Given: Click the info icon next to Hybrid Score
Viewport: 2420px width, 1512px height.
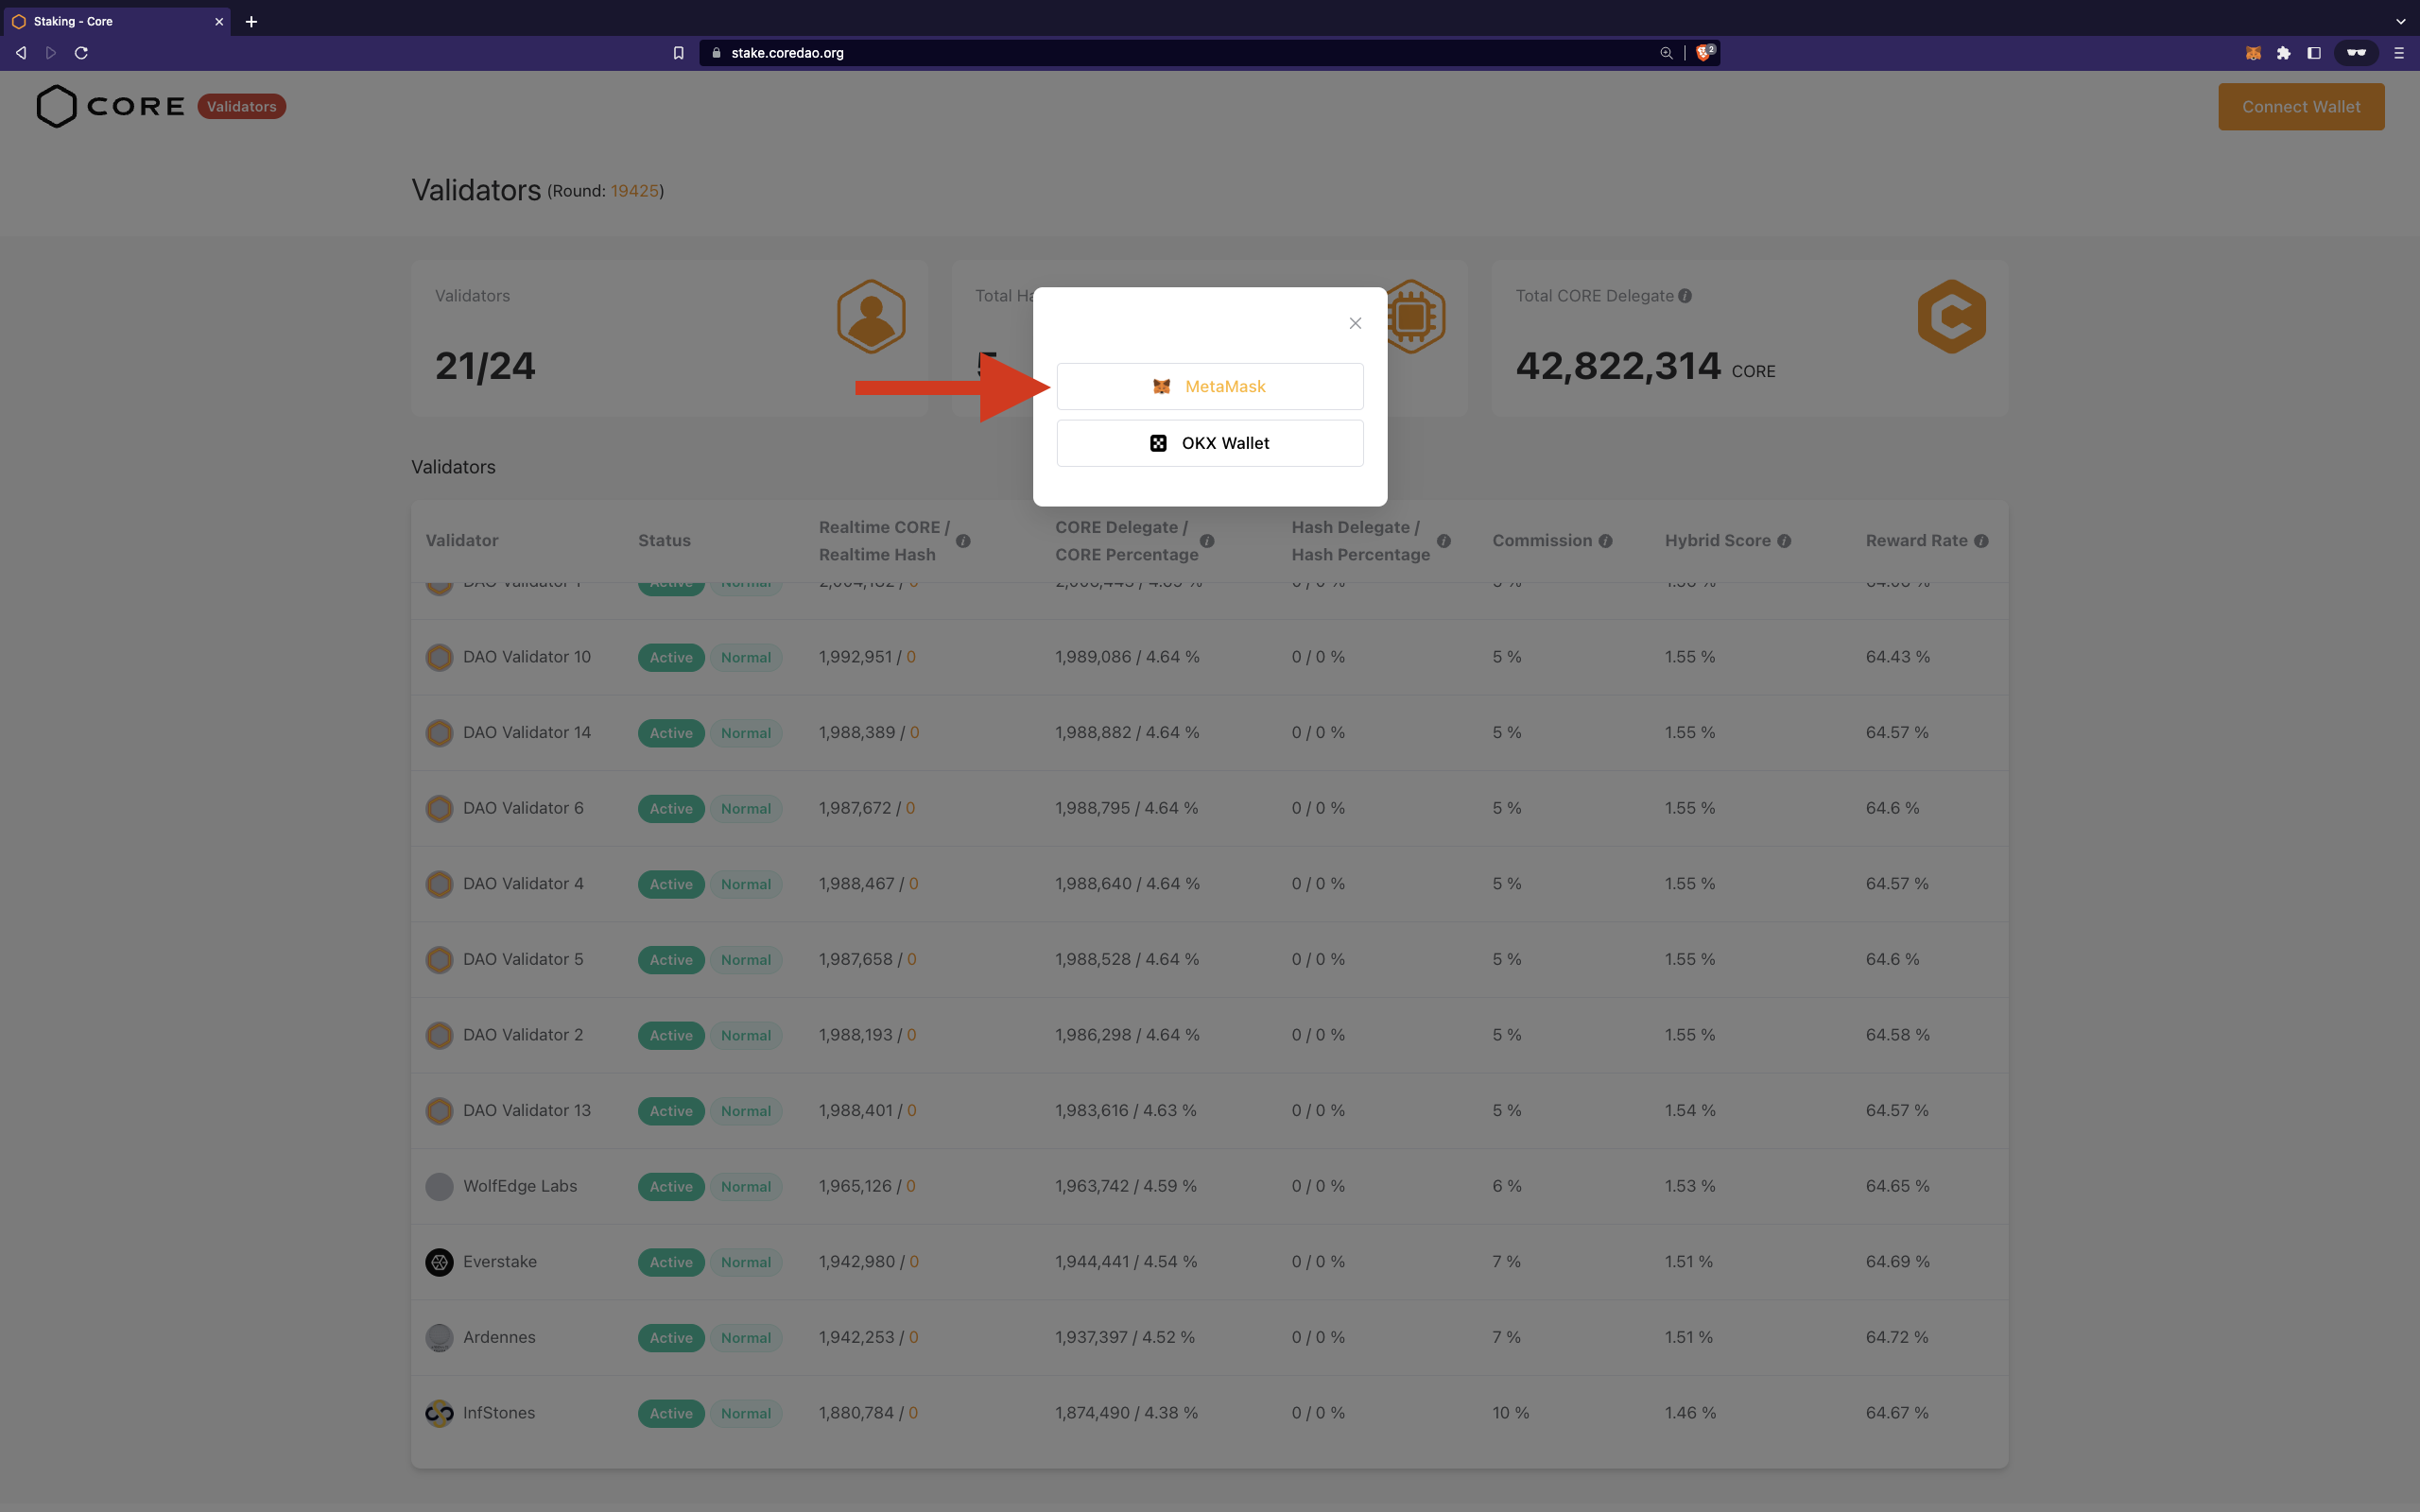Looking at the screenshot, I should 1784,540.
